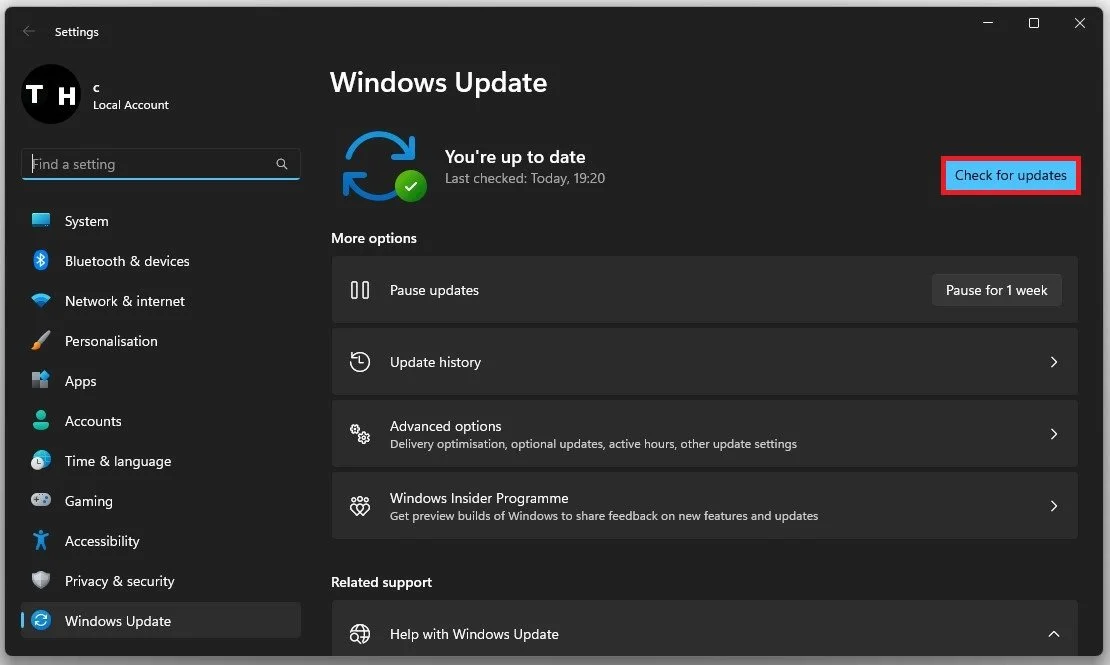Click the Last checked: Today, 19:20 text

click(x=525, y=178)
